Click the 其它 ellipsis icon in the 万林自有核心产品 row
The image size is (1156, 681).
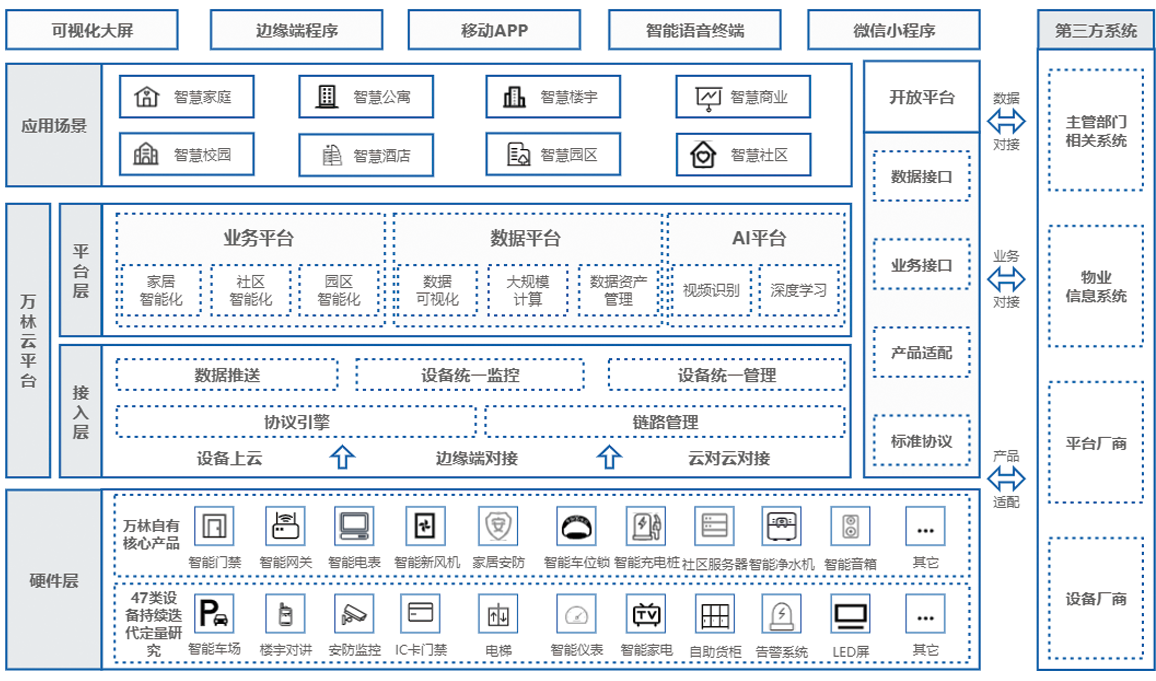(925, 527)
